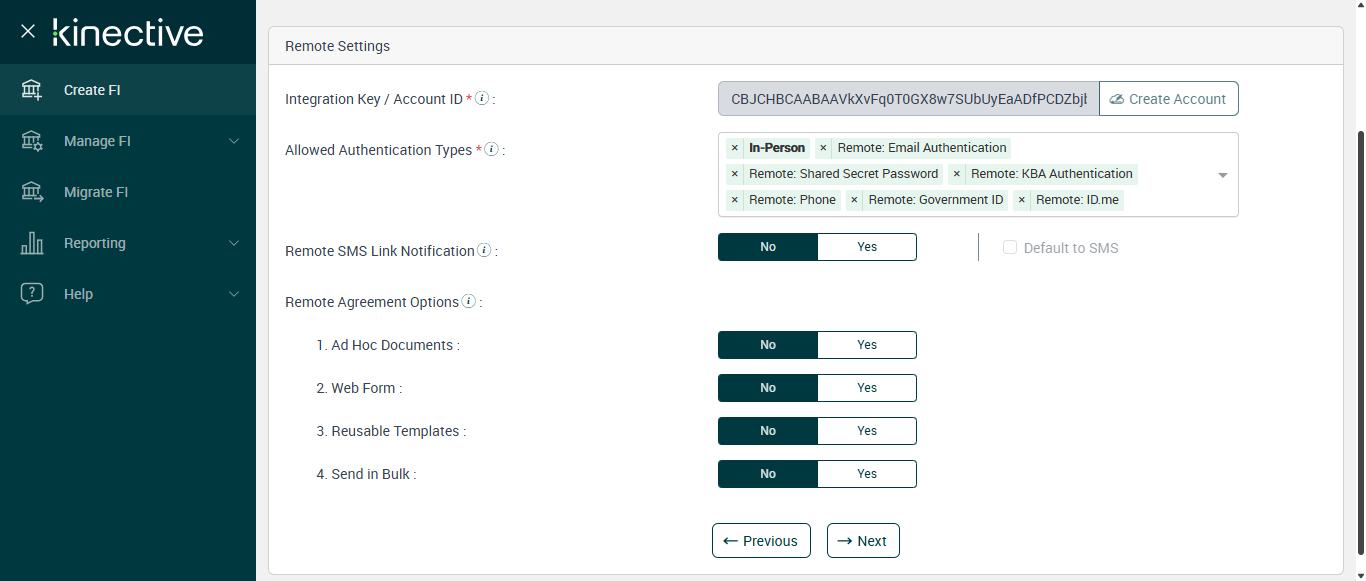Click info icon next to Remote Agreement Options

[468, 302]
